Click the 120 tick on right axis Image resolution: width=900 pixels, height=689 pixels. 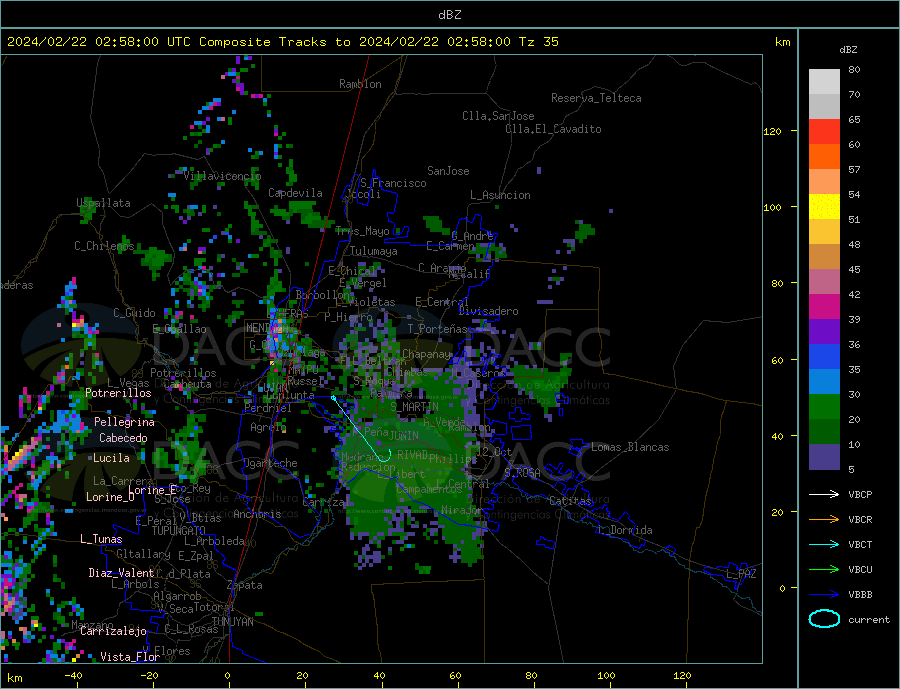[x=772, y=131]
